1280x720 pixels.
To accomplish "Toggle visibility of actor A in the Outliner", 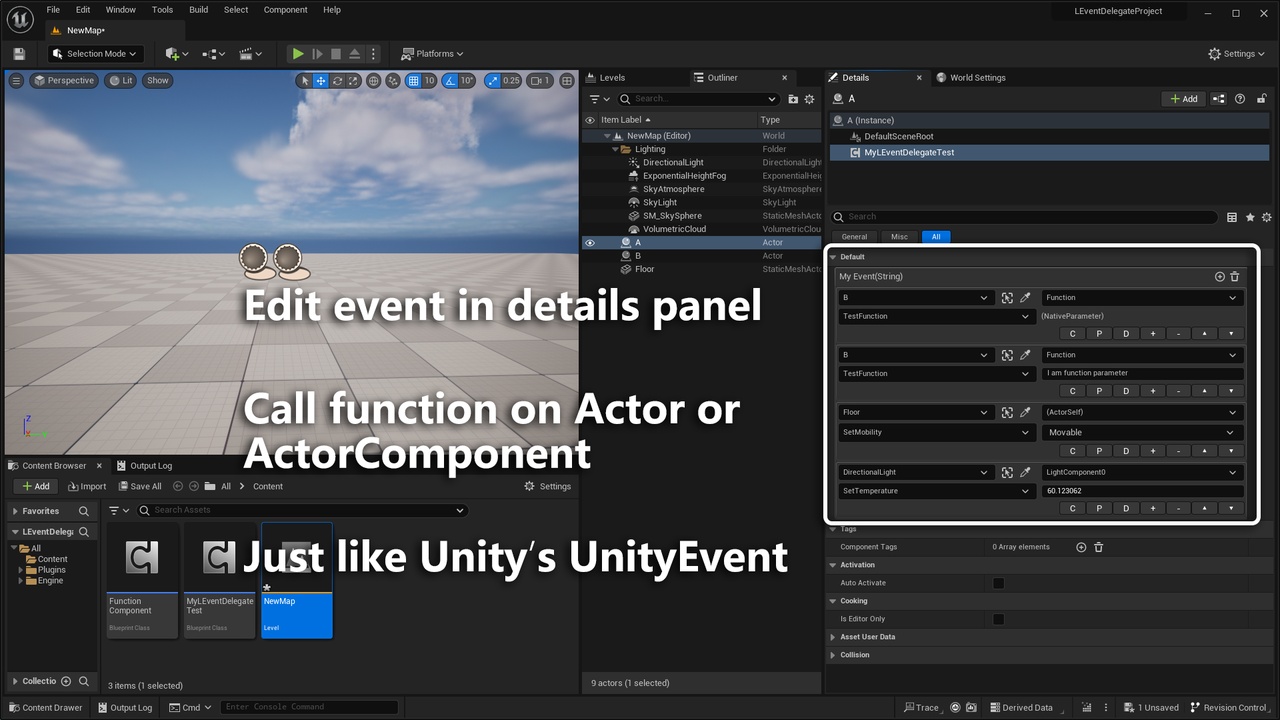I will click(x=590, y=243).
